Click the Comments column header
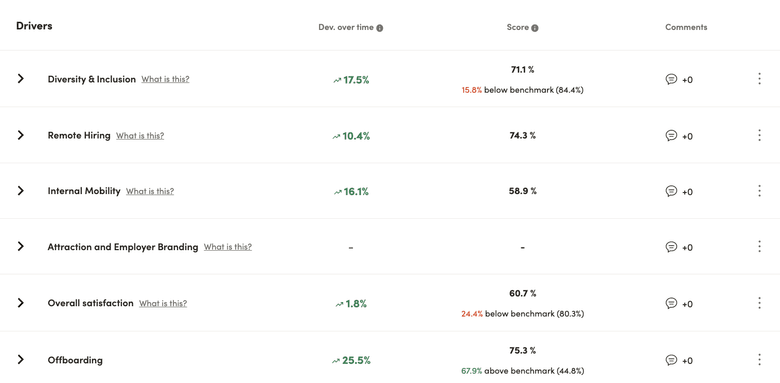The height and width of the screenshot is (383, 780). coord(686,27)
